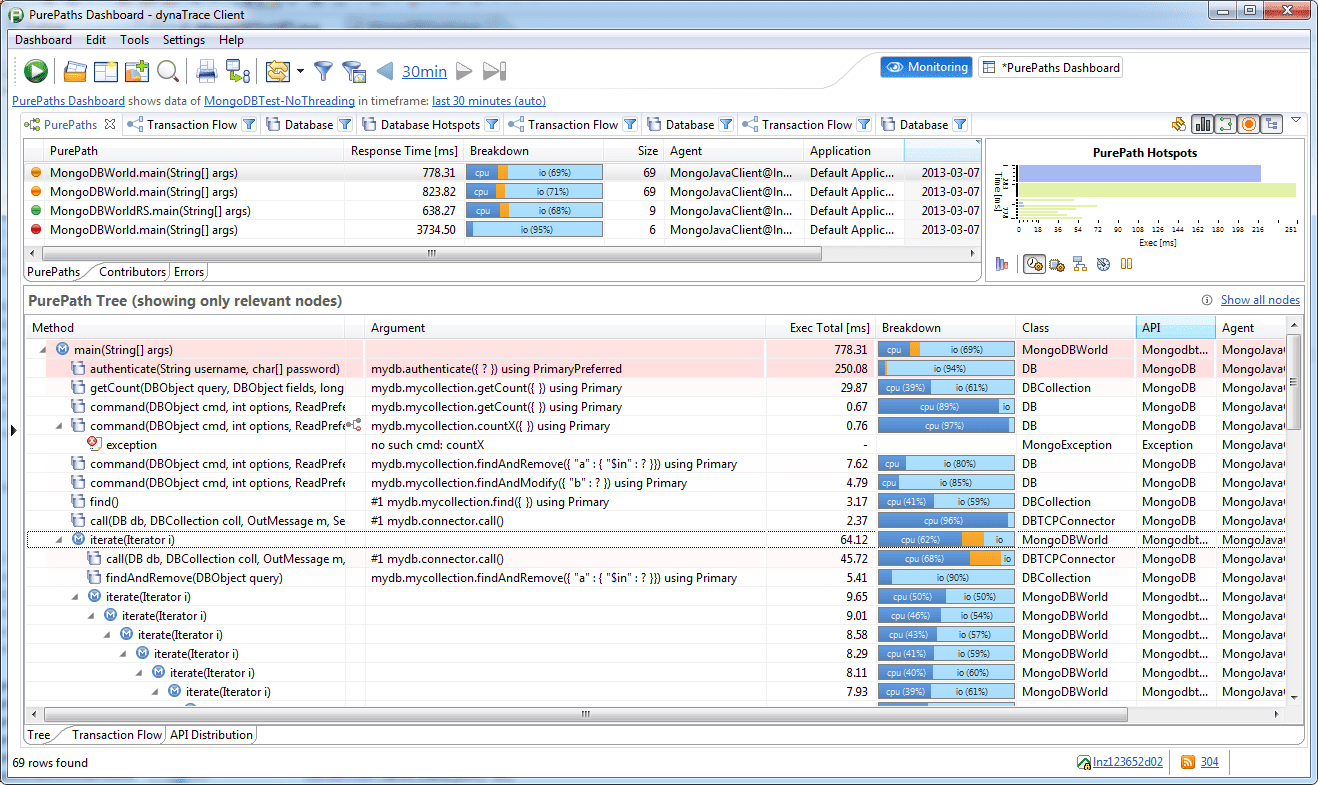The width and height of the screenshot is (1318, 785).
Task: Click the plain funnel filter toolbar icon
Action: [x=323, y=71]
